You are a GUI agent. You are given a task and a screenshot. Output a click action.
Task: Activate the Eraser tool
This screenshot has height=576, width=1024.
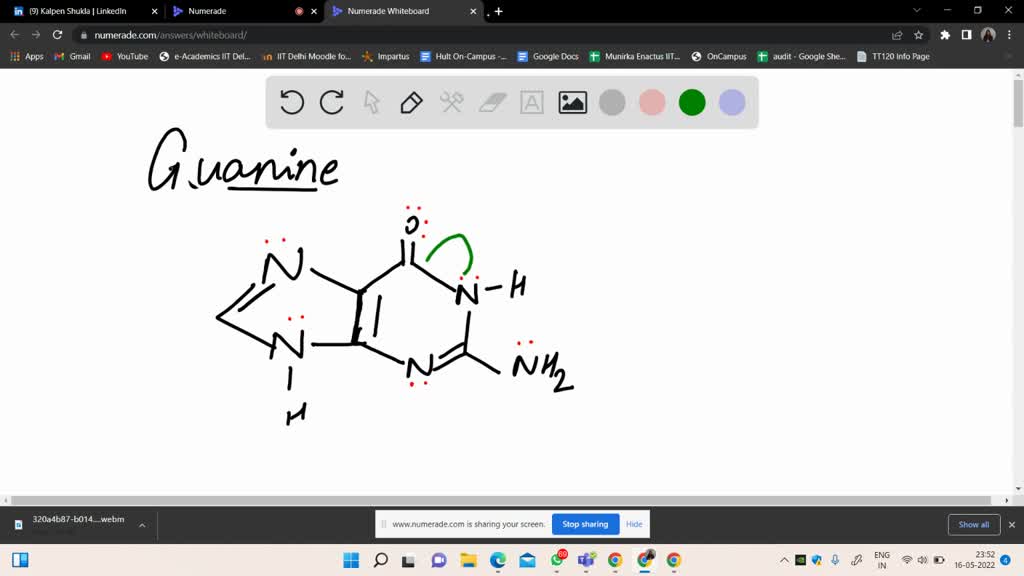(491, 102)
